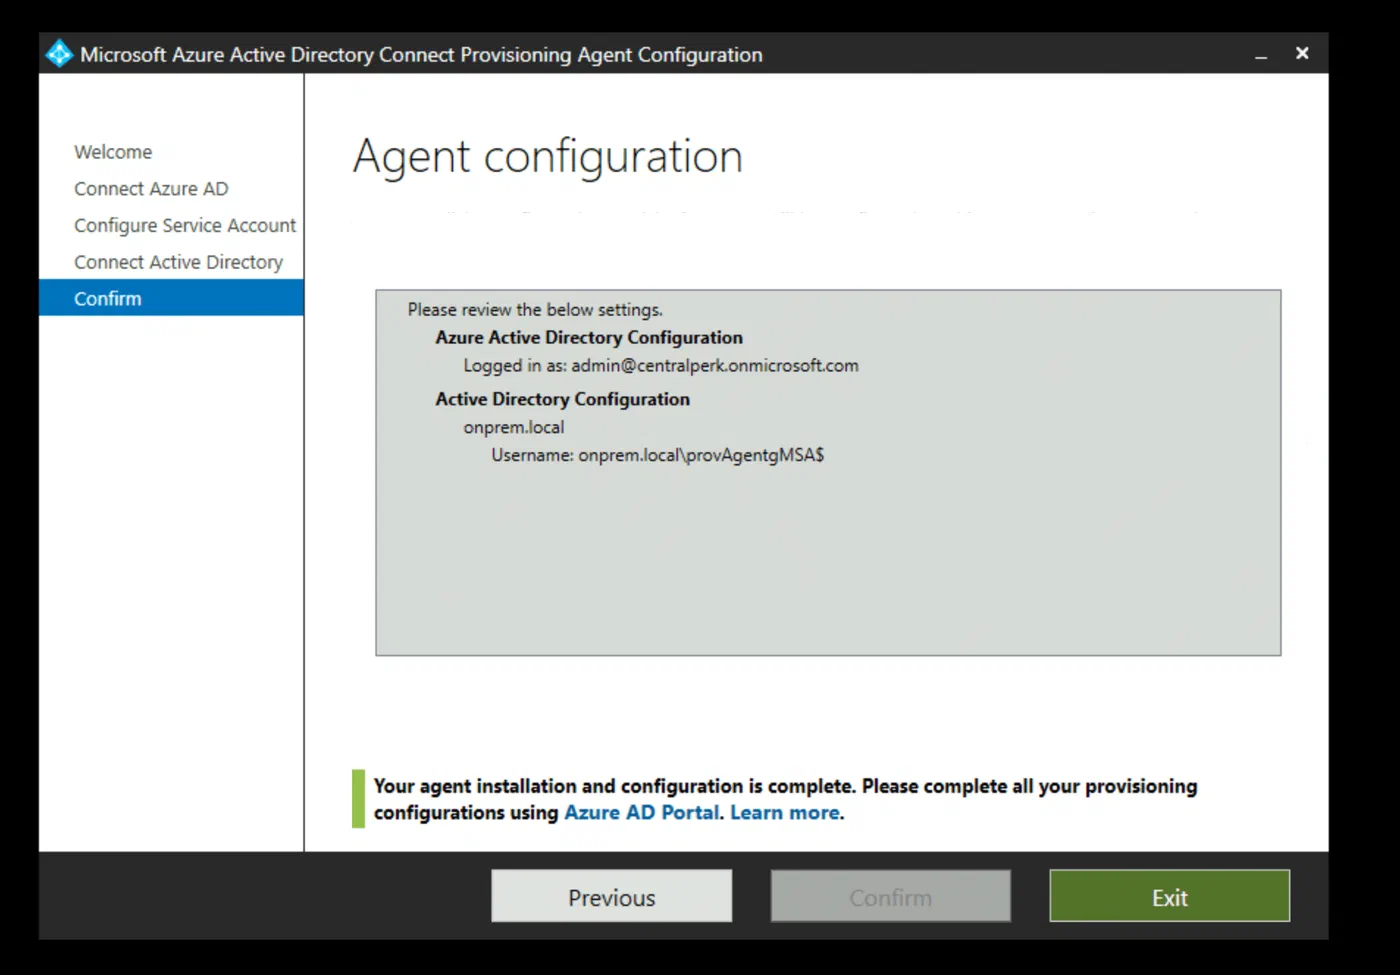Follow the Learn more link
Screen dimensions: 1400x975
[x=785, y=813]
